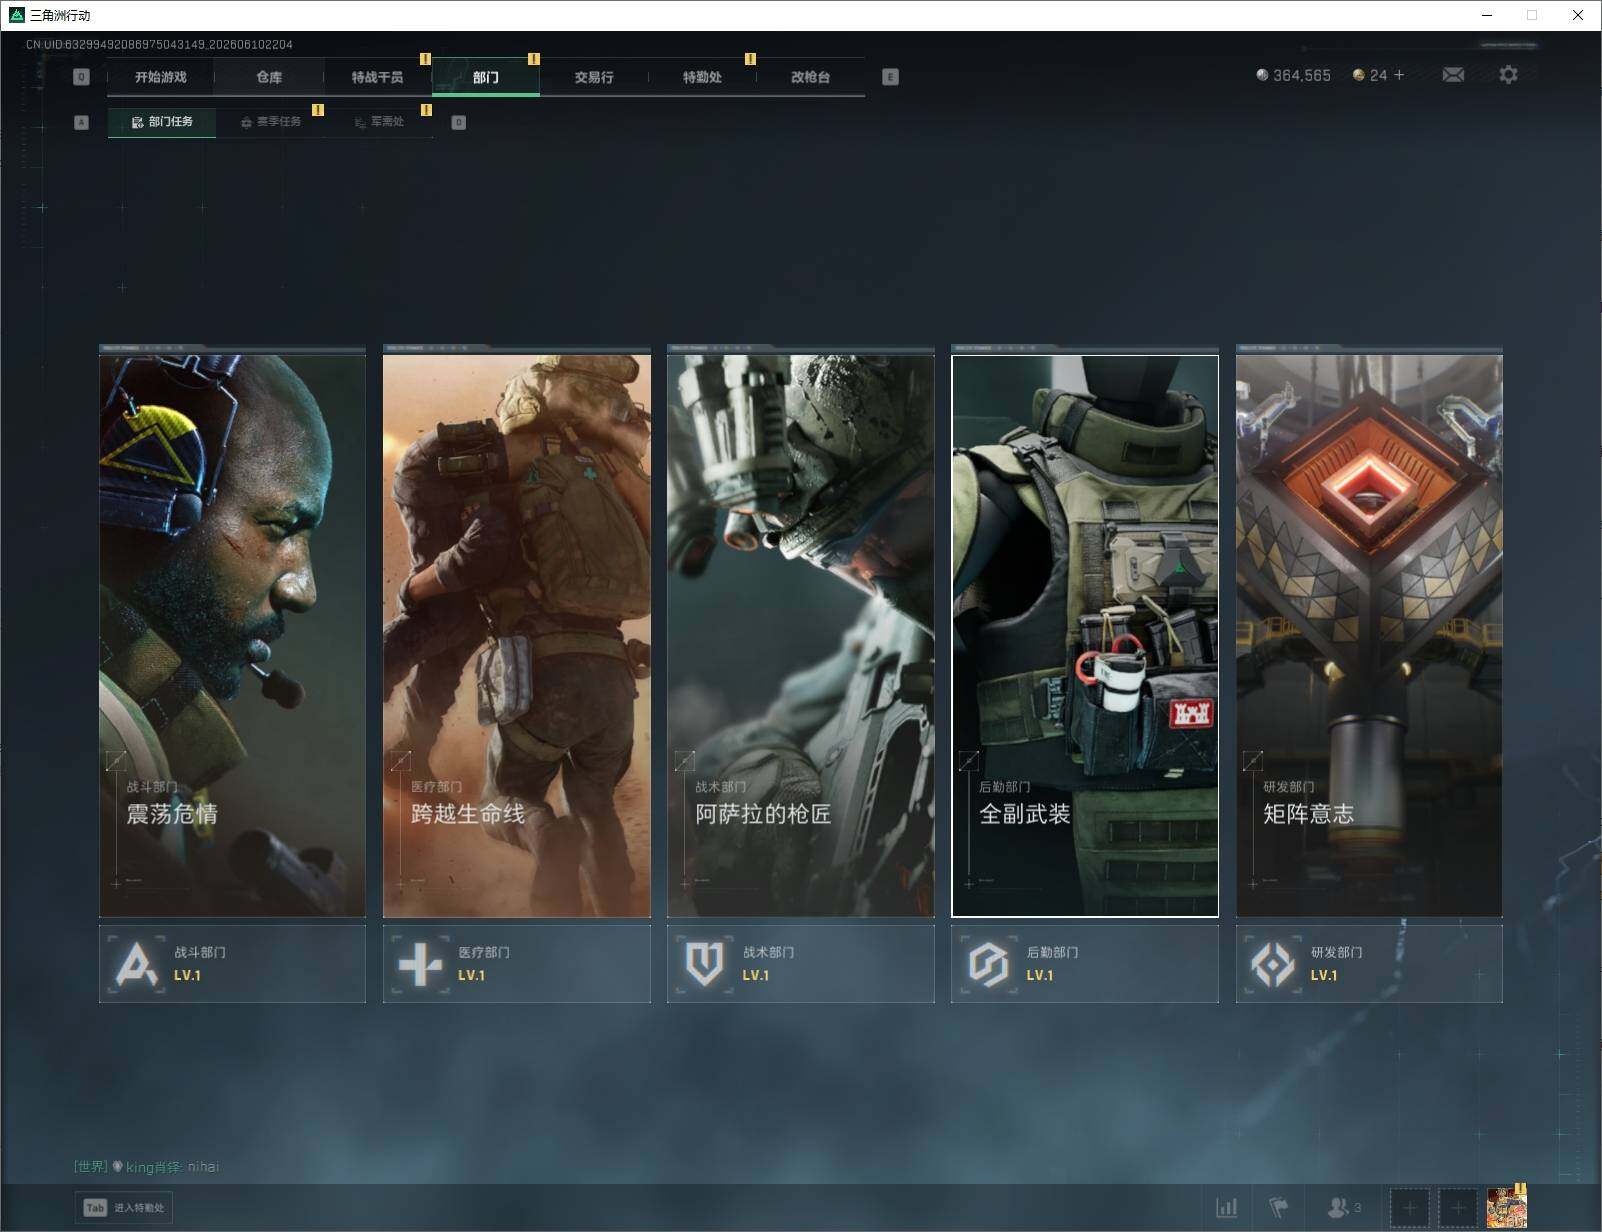Click the A key hint icon before 部门任务
The width and height of the screenshot is (1602, 1232).
[82, 122]
